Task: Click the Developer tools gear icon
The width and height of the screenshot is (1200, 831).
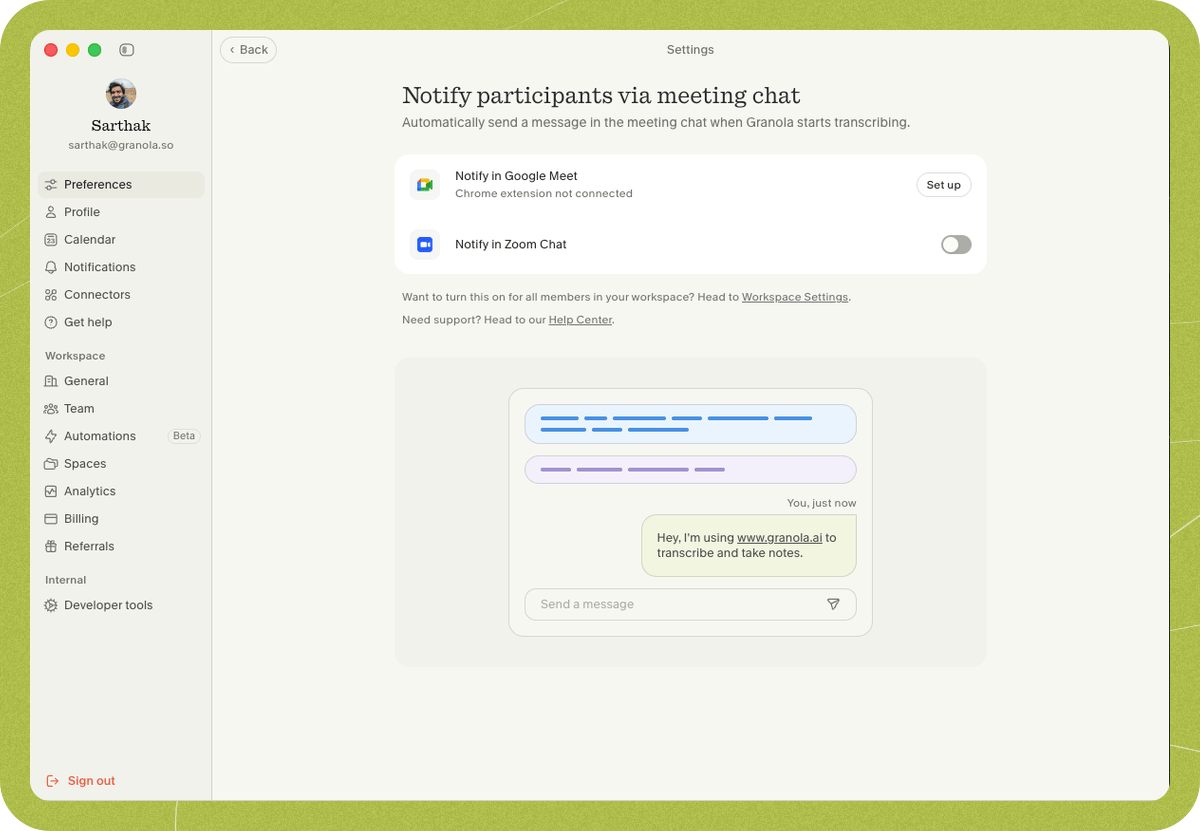Action: [x=51, y=605]
